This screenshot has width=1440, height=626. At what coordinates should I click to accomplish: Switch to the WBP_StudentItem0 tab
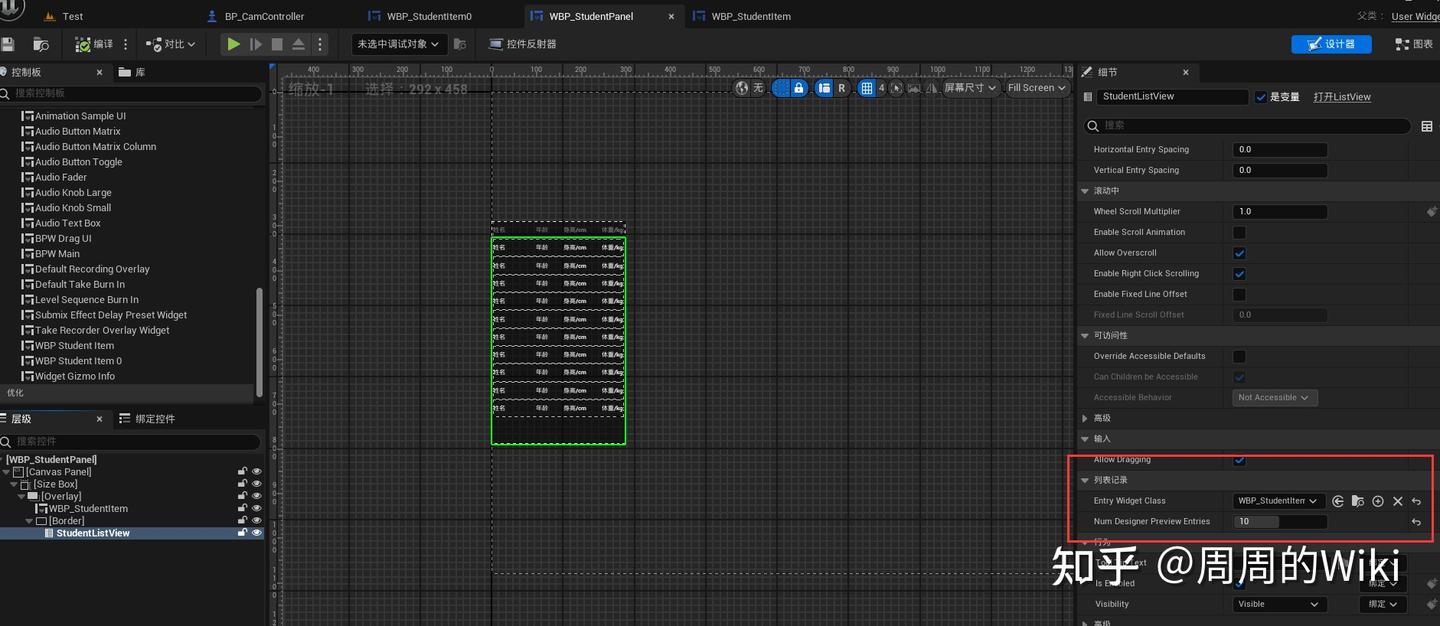pos(428,16)
